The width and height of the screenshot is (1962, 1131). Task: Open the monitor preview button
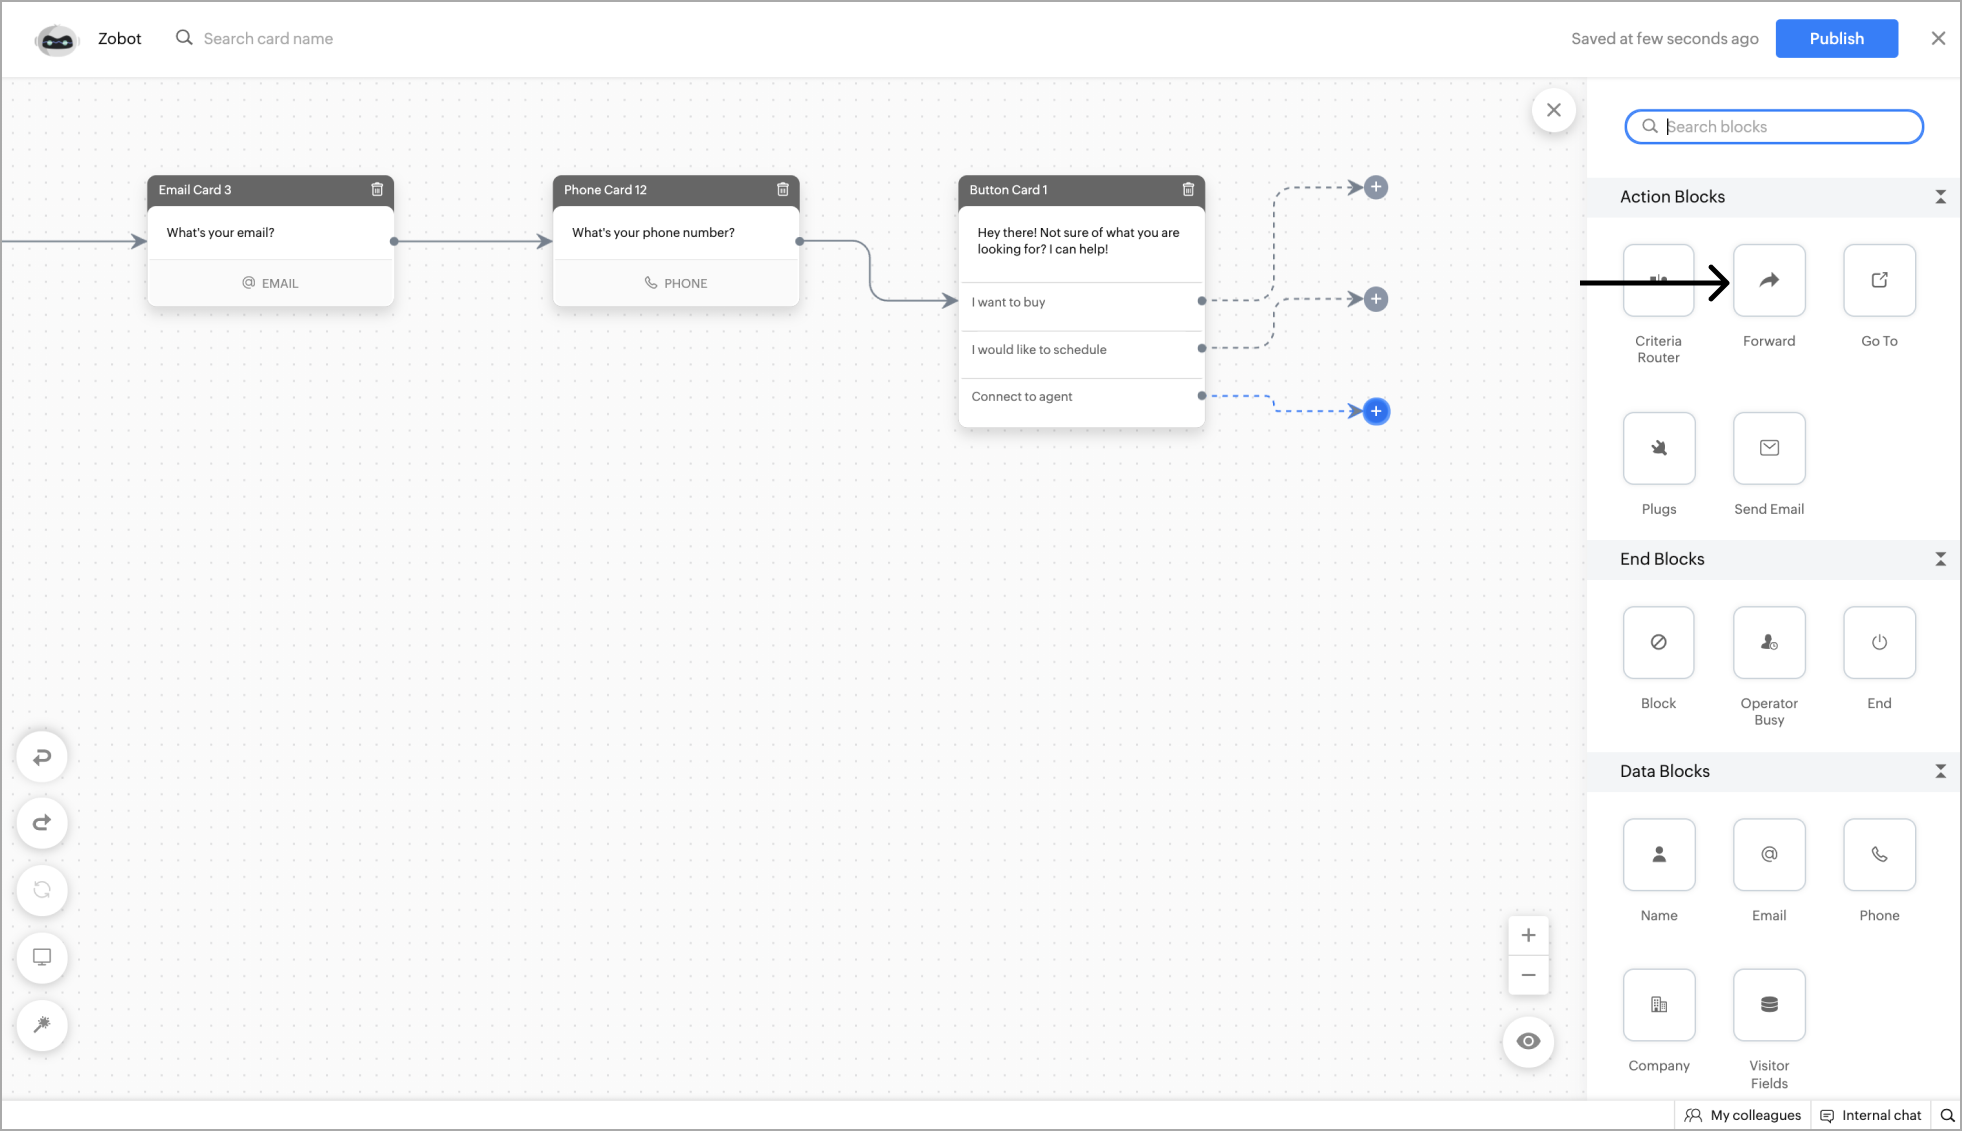click(x=42, y=957)
